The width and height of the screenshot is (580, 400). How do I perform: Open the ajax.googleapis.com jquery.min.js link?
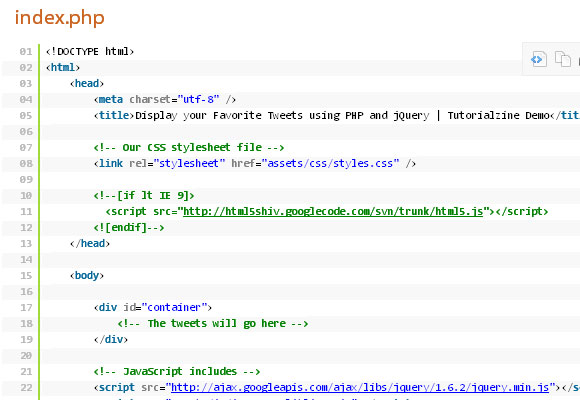[x=360, y=387]
